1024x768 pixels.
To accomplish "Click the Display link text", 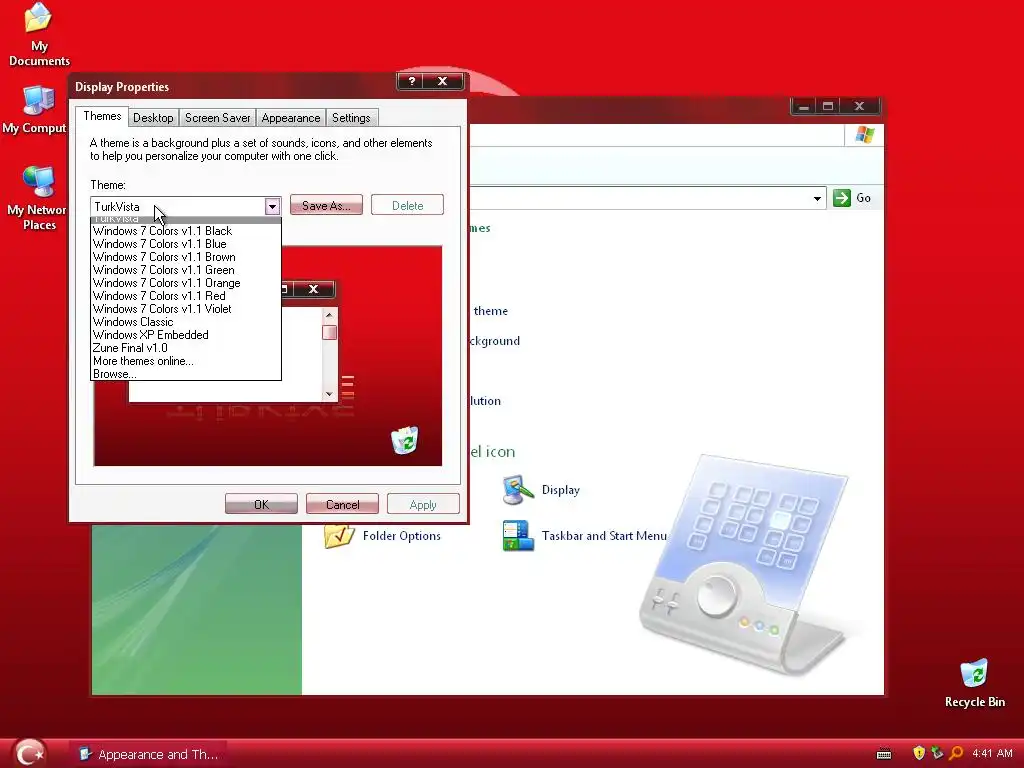I will point(560,490).
